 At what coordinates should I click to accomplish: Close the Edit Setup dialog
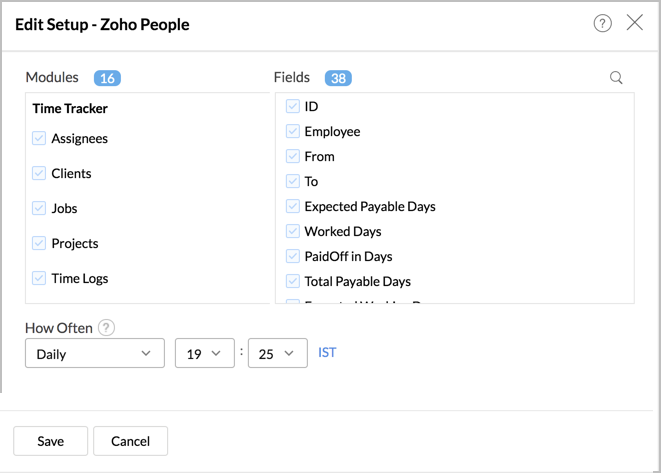(x=635, y=23)
